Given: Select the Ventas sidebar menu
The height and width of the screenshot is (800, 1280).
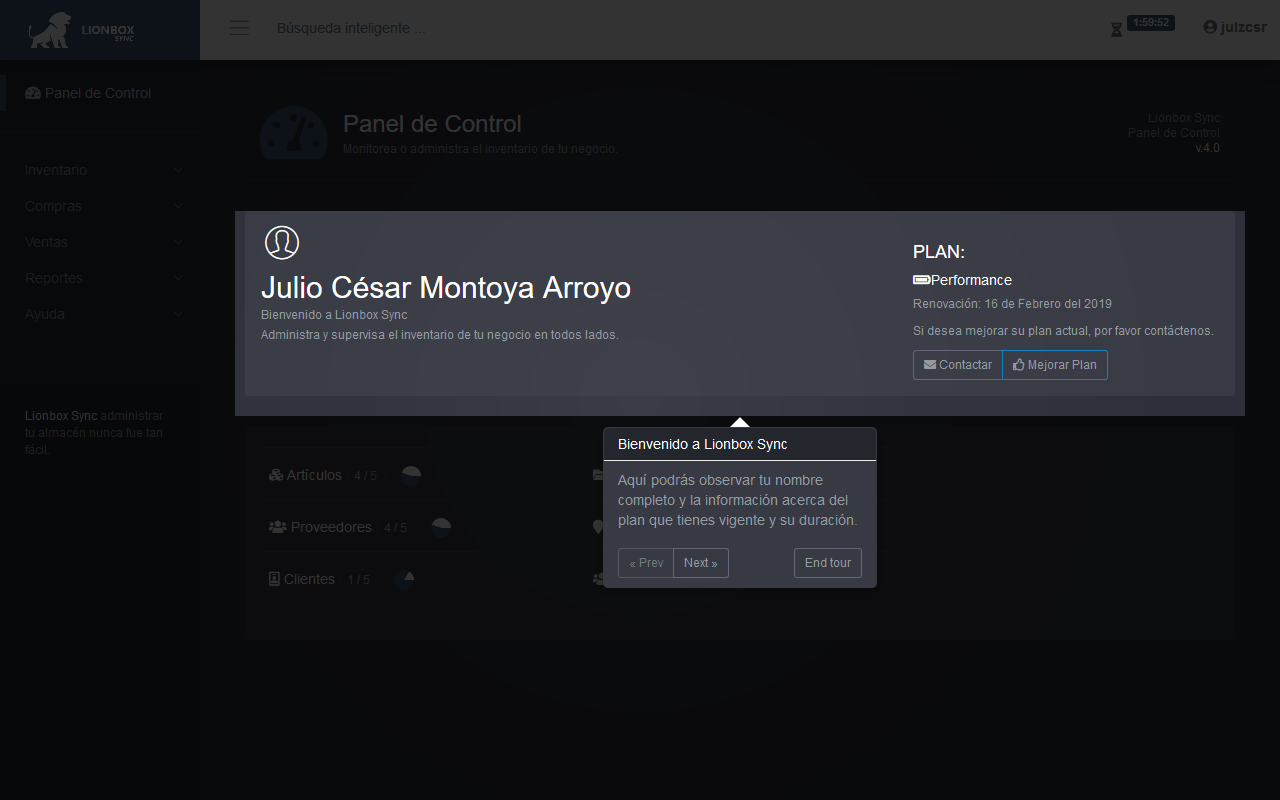Looking at the screenshot, I should (x=100, y=242).
